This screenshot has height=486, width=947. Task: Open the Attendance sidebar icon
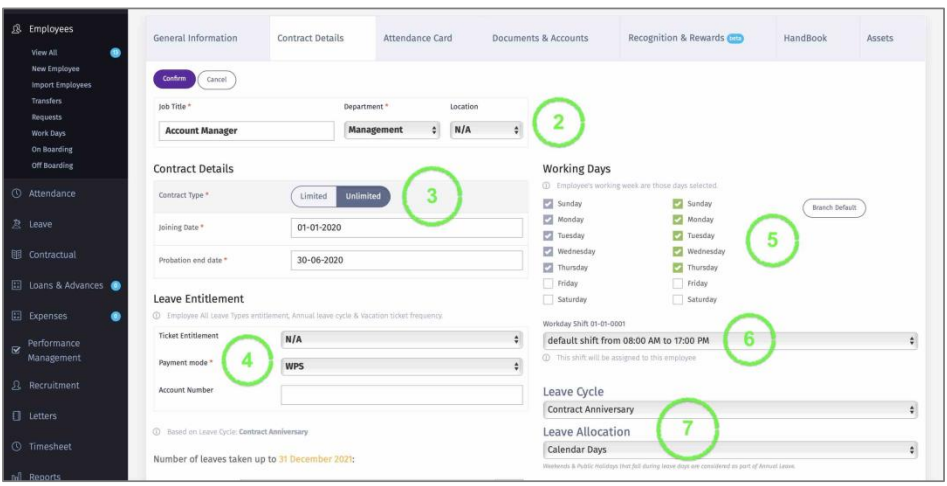click(x=17, y=194)
